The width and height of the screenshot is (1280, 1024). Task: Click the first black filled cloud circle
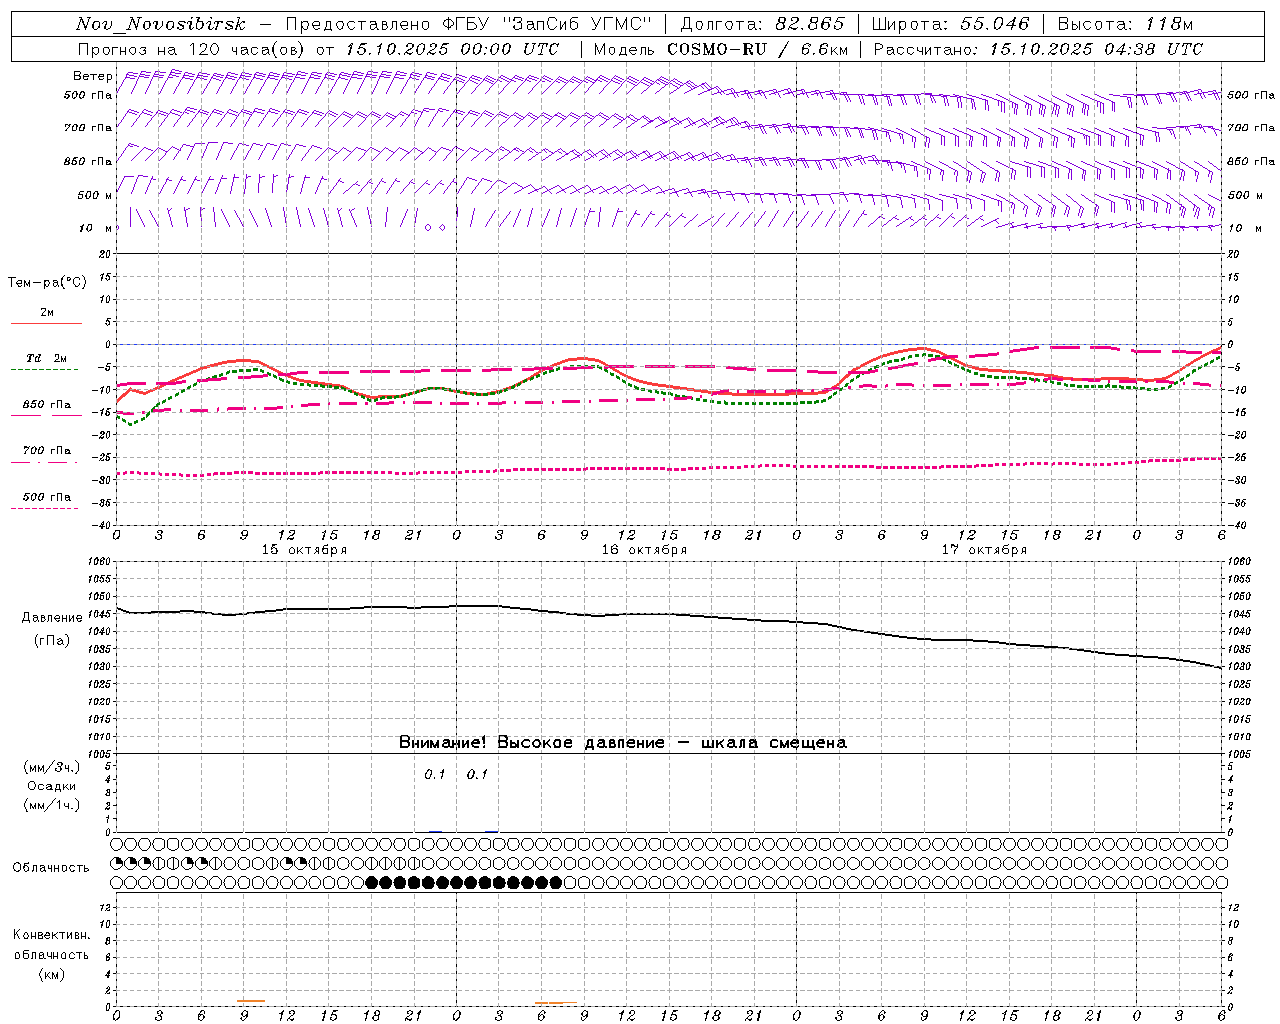[373, 882]
